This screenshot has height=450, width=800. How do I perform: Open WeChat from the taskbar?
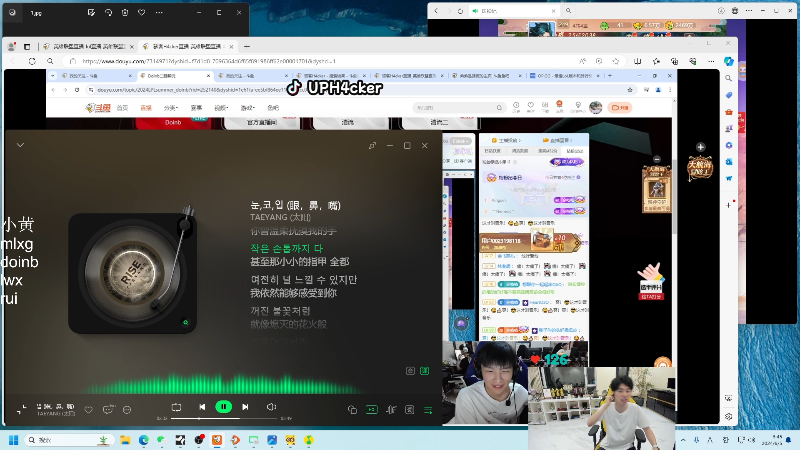pyautogui.click(x=162, y=440)
